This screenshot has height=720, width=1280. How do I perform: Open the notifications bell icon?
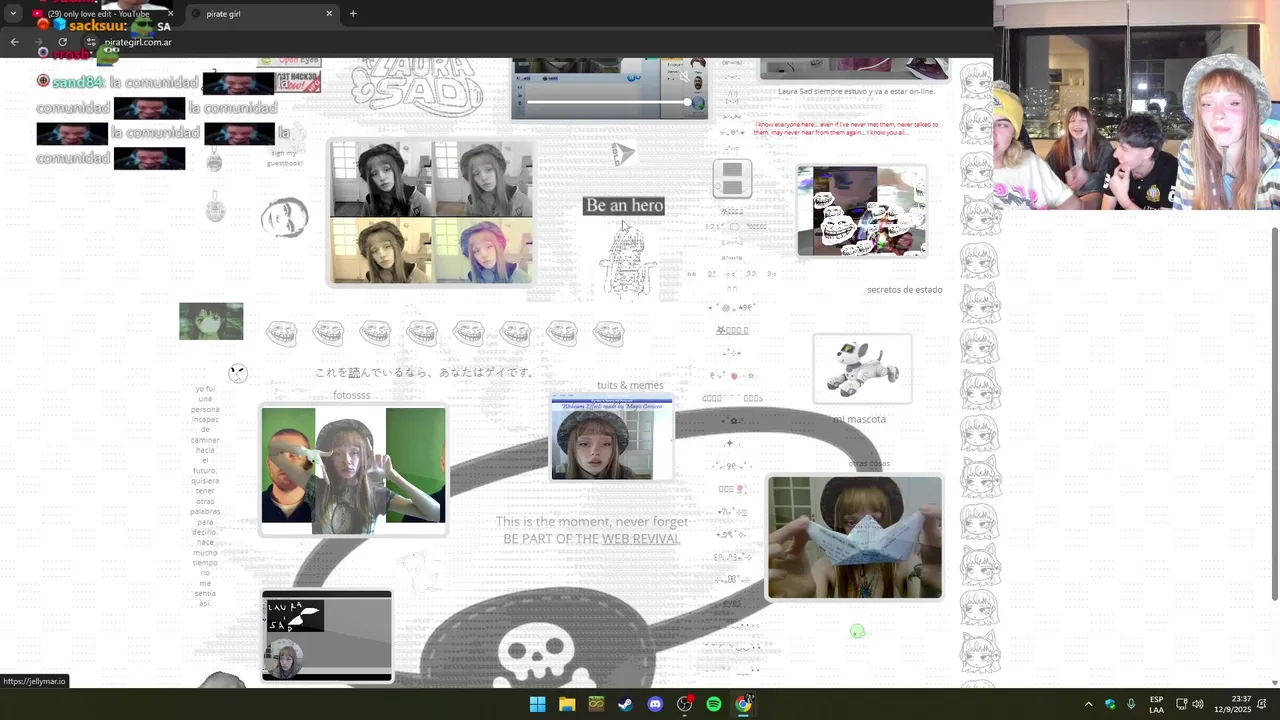[1262, 704]
